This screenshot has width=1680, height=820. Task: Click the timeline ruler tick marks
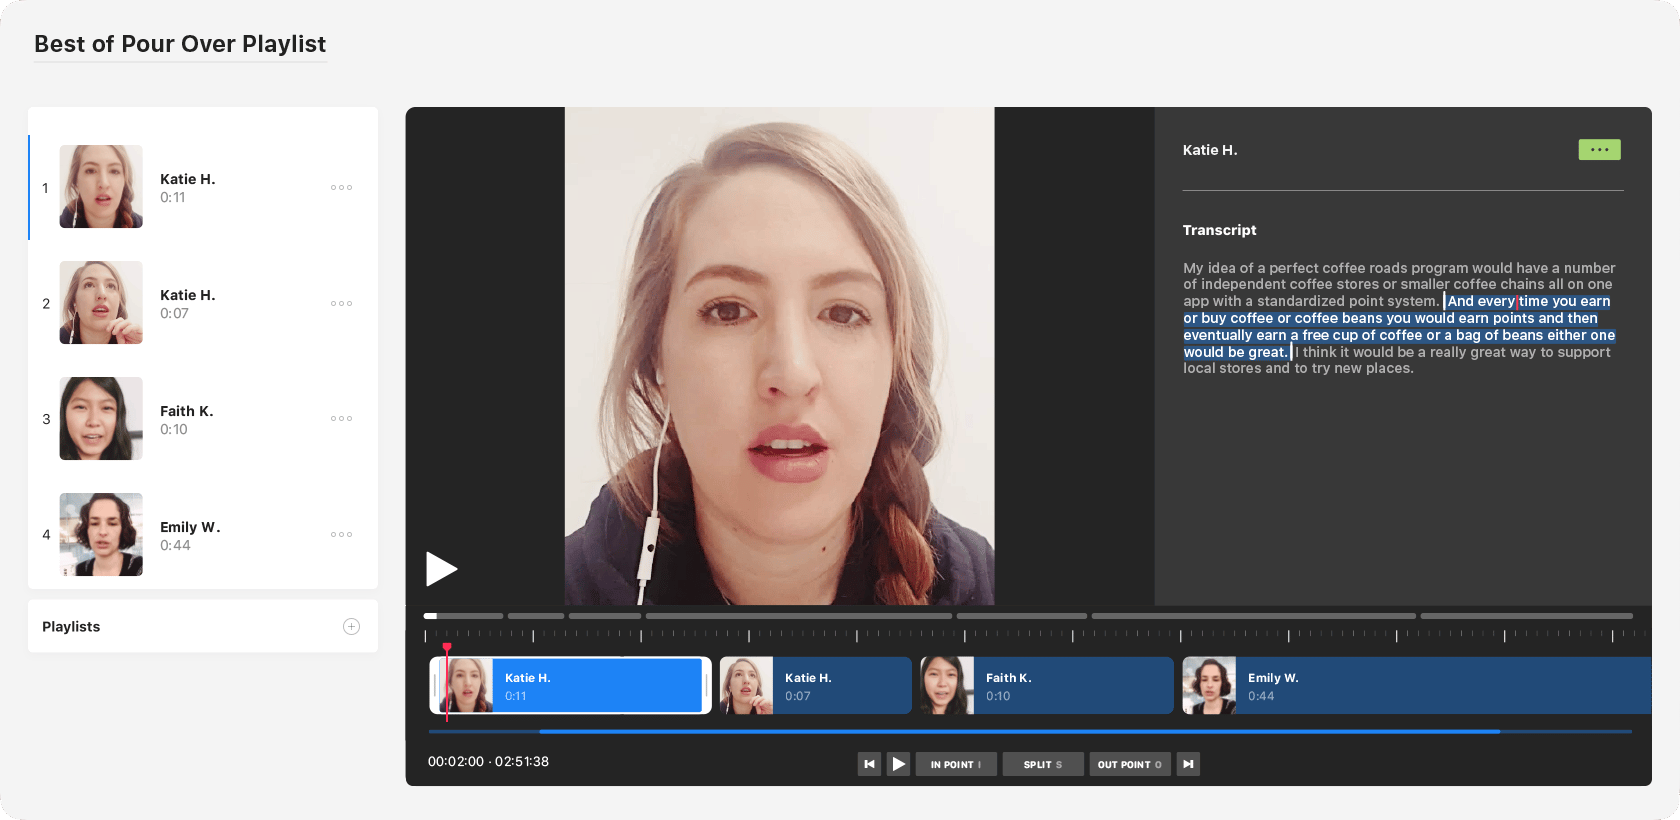pyautogui.click(x=1035, y=635)
